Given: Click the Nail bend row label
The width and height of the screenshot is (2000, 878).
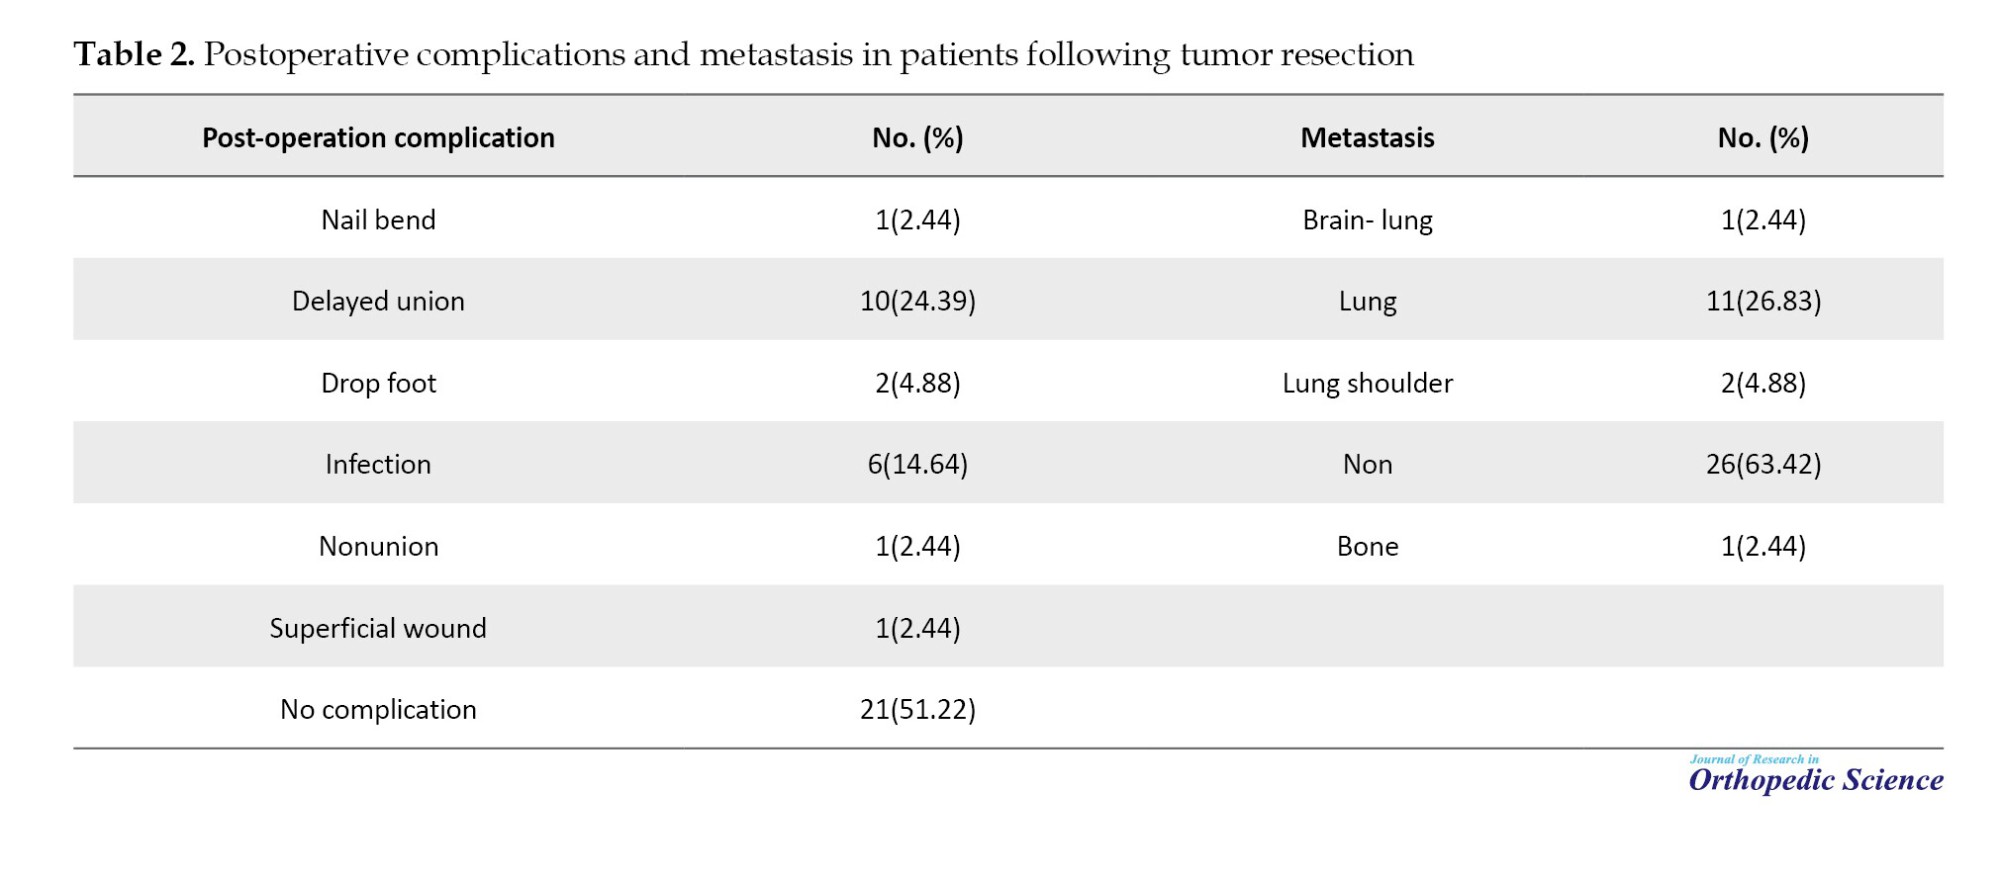Looking at the screenshot, I should click(x=378, y=220).
